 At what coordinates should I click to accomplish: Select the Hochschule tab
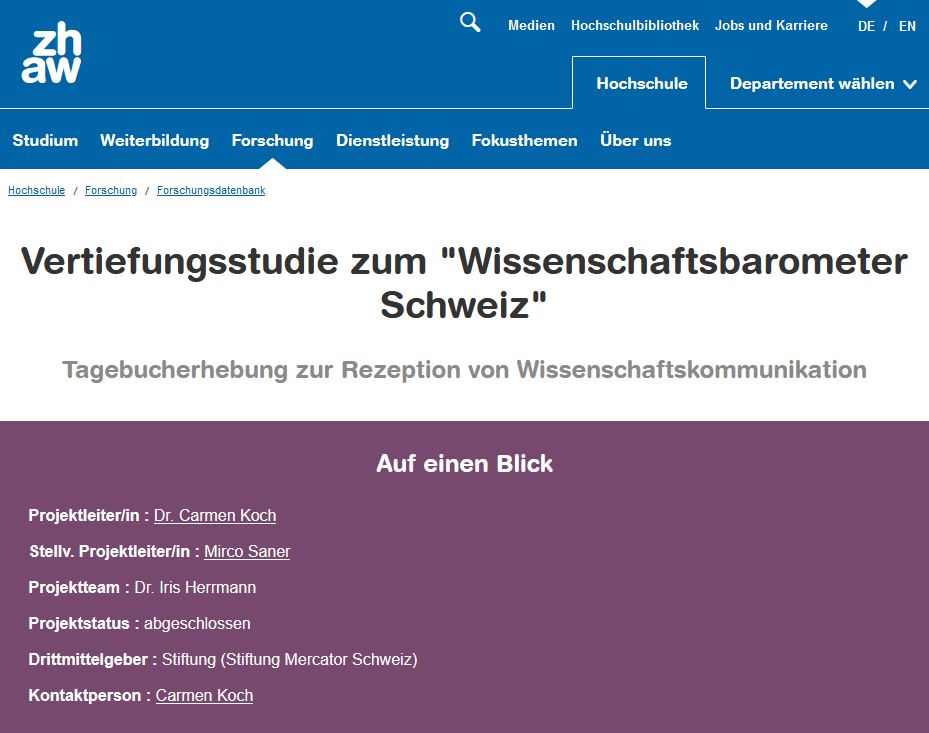tap(641, 84)
